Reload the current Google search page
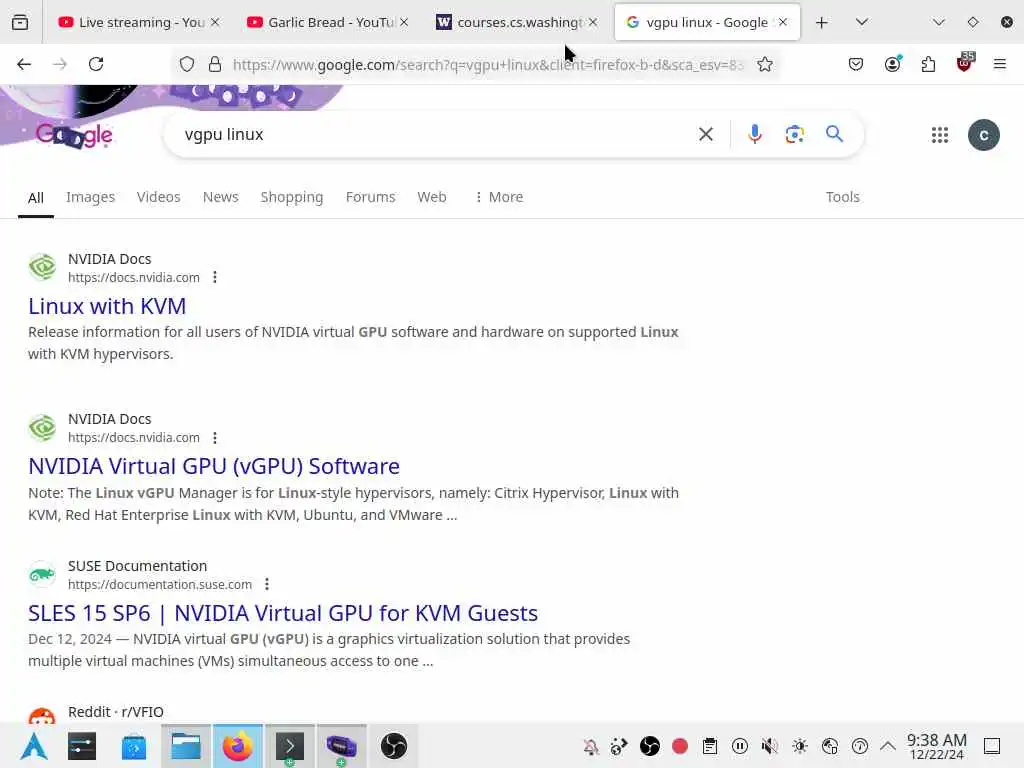Screen dimensions: 1024x768 [x=96, y=64]
